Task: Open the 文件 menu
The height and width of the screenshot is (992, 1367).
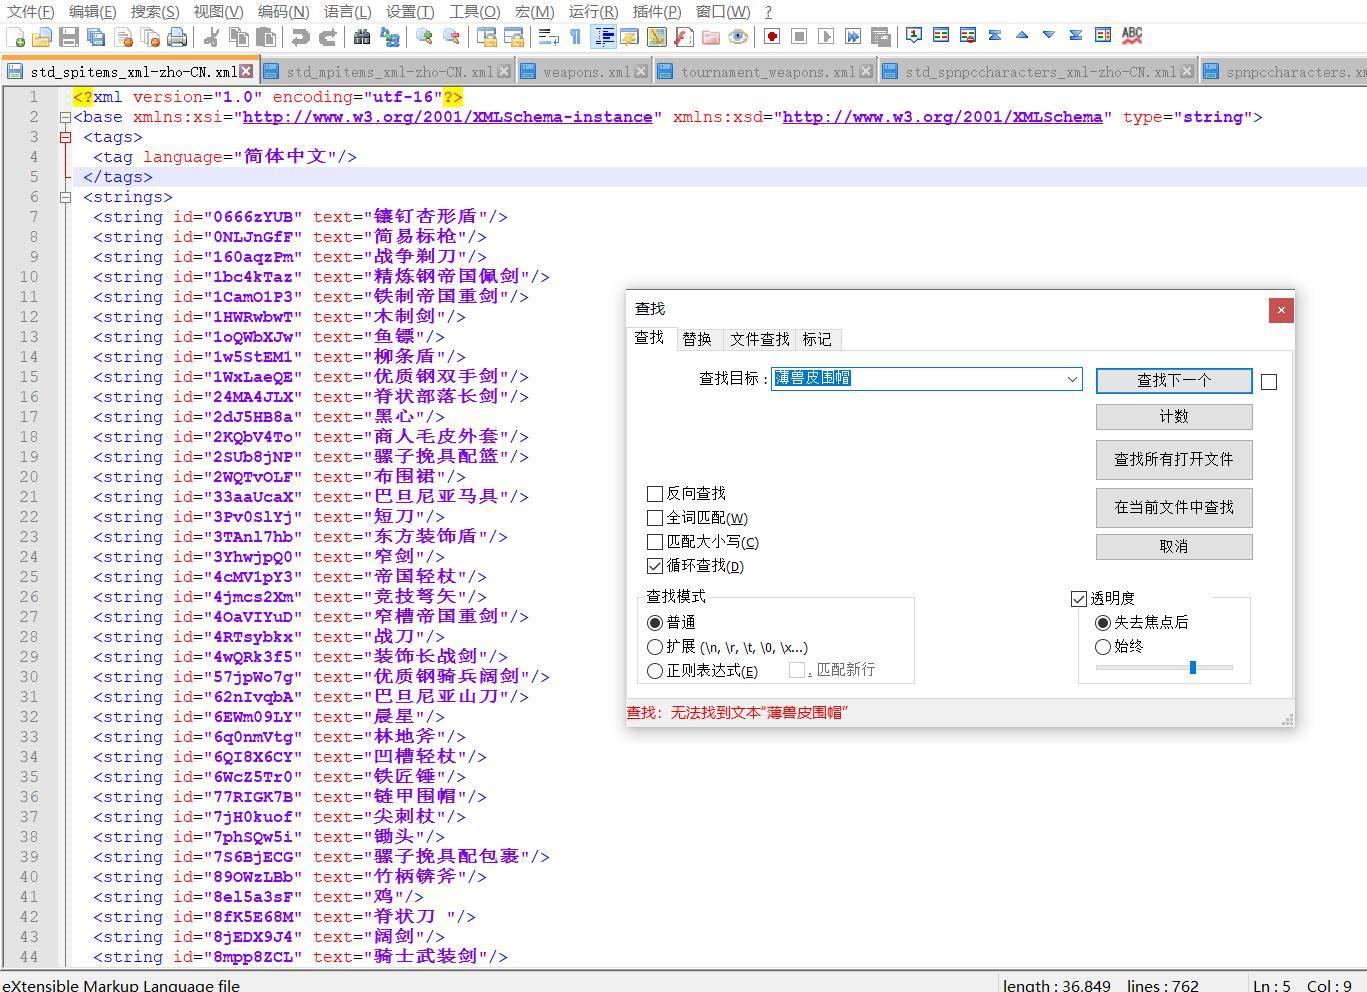Action: tap(31, 12)
